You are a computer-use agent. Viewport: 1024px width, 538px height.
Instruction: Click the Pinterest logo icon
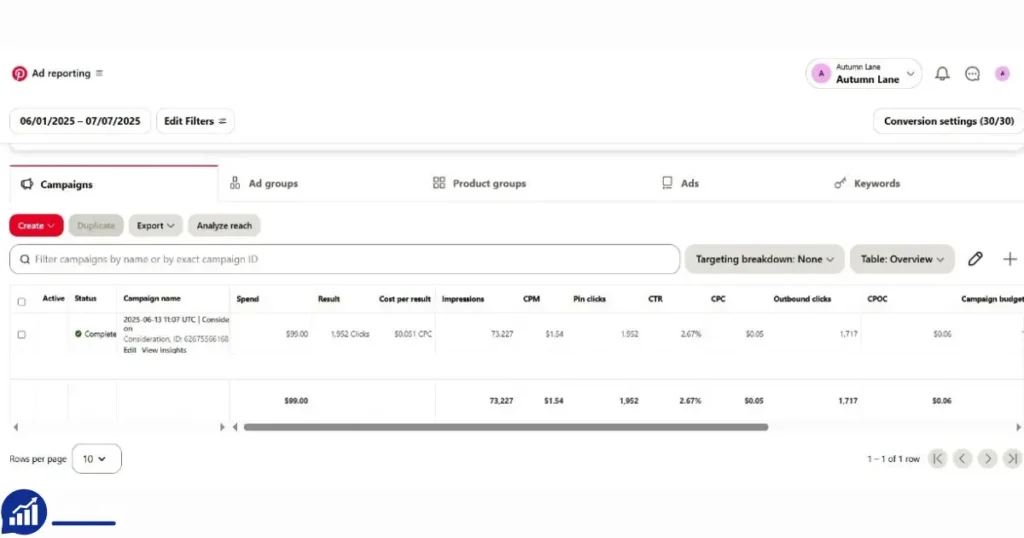pyautogui.click(x=20, y=73)
